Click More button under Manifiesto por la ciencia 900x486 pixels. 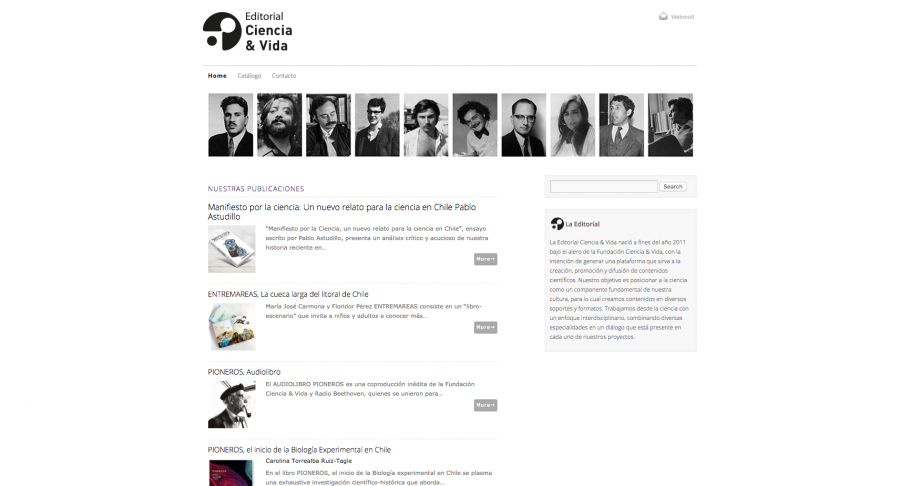pyautogui.click(x=486, y=259)
